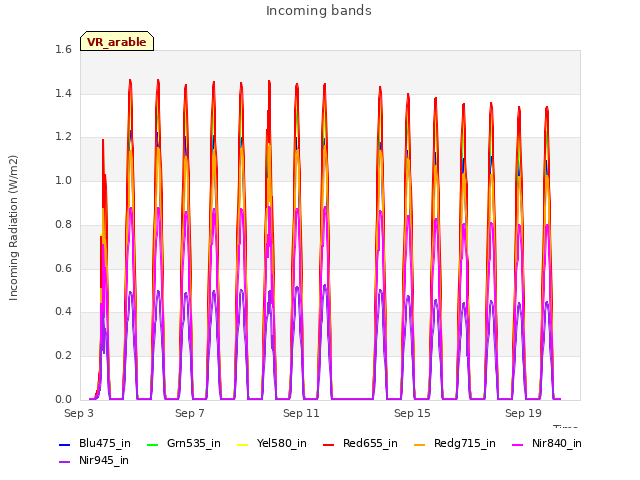Click the 0.8 y-axis tick label

click(x=63, y=224)
